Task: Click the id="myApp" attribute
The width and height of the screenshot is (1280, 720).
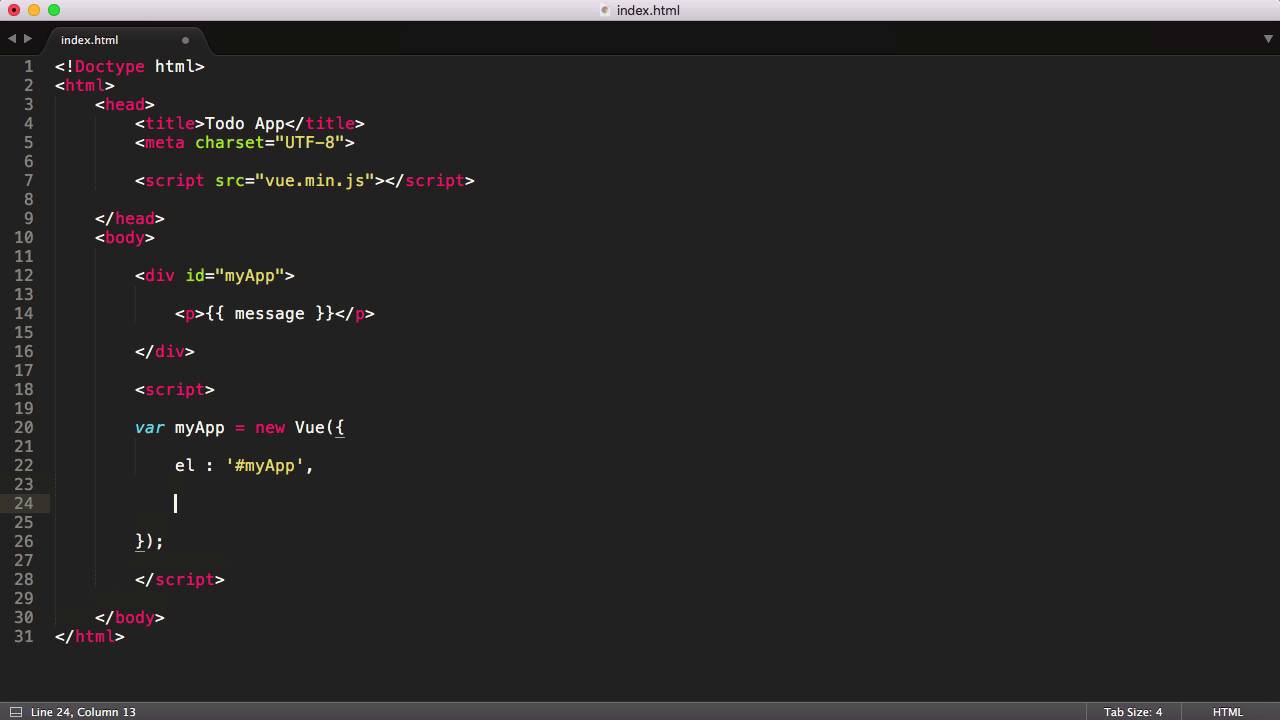Action: coord(235,275)
